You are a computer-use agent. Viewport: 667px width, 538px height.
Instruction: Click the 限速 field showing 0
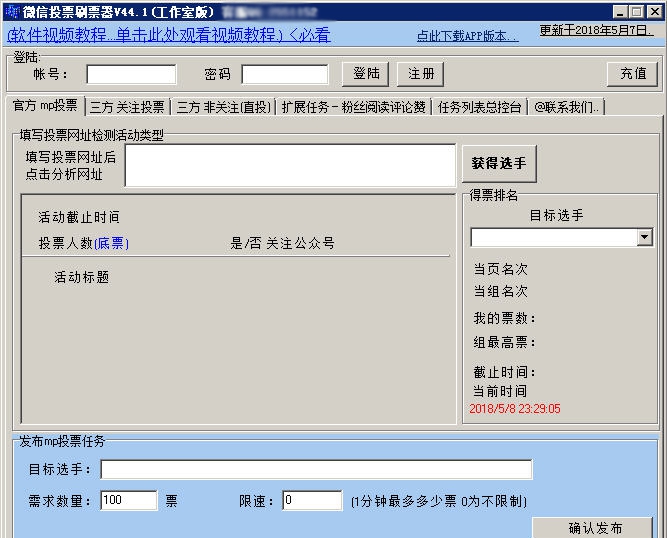pyautogui.click(x=312, y=500)
